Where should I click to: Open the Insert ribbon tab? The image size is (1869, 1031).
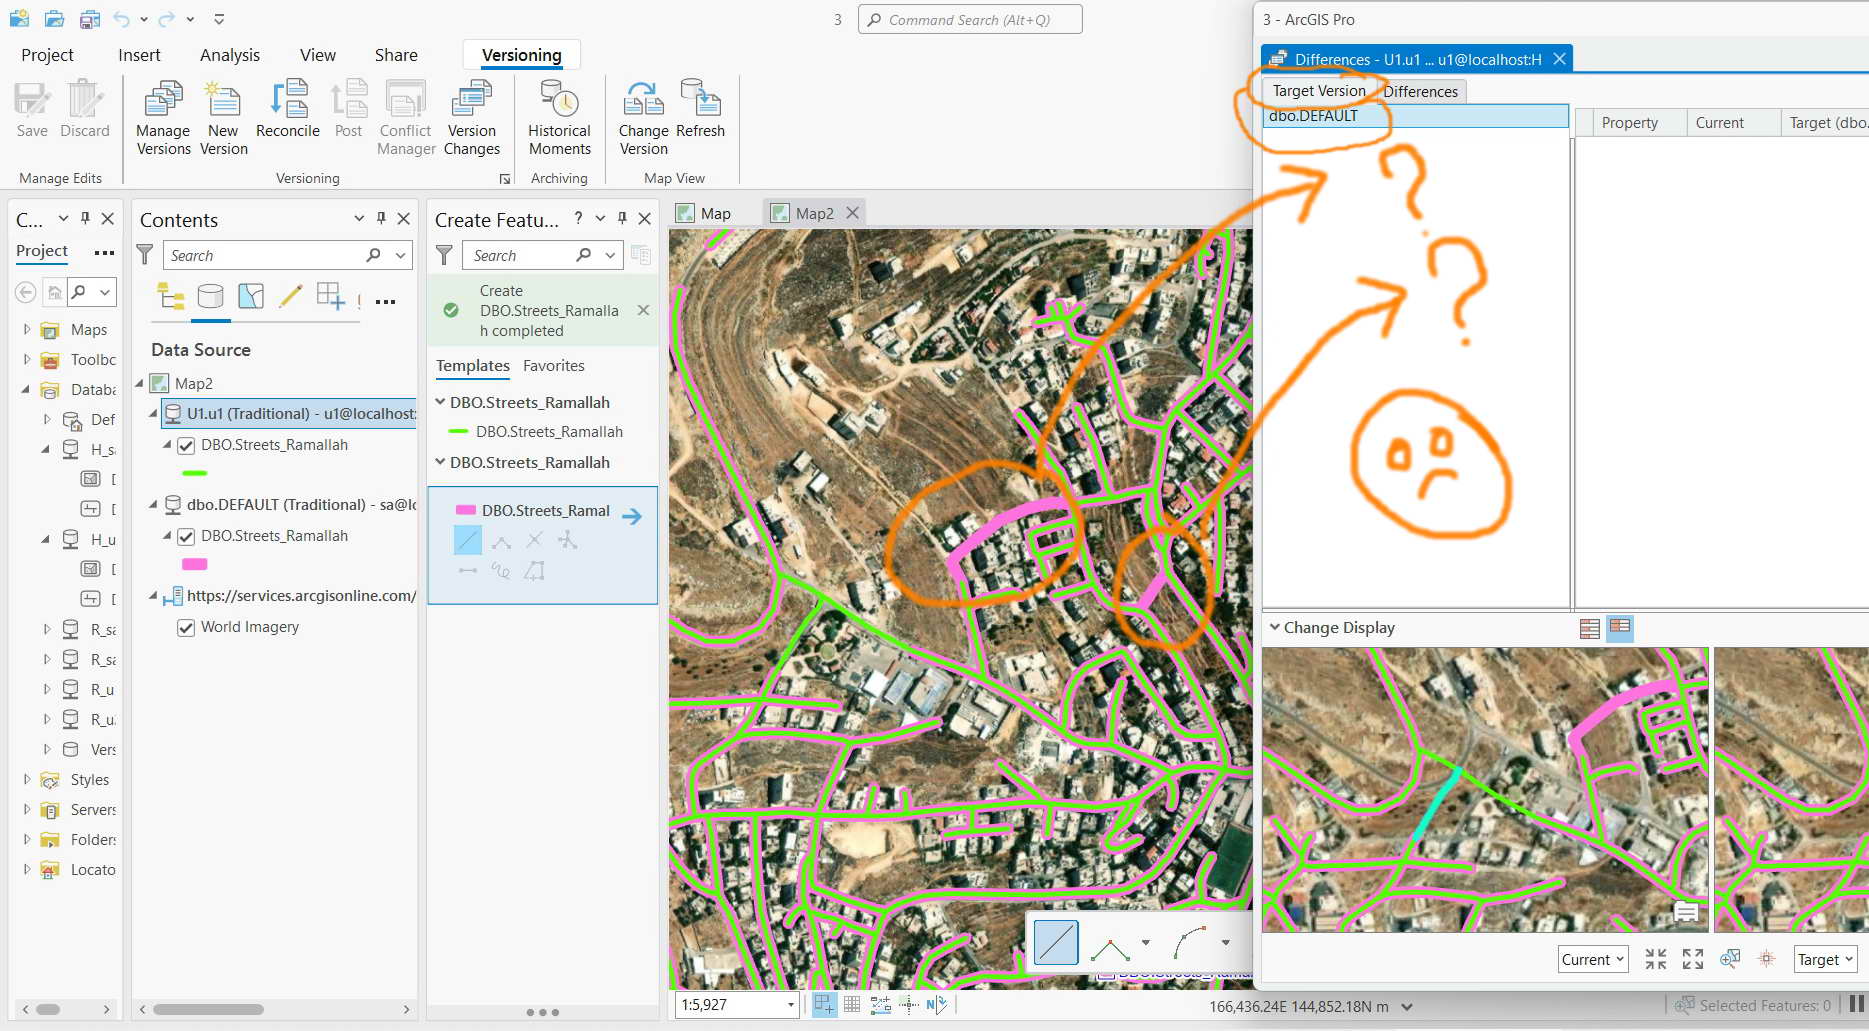coord(139,55)
